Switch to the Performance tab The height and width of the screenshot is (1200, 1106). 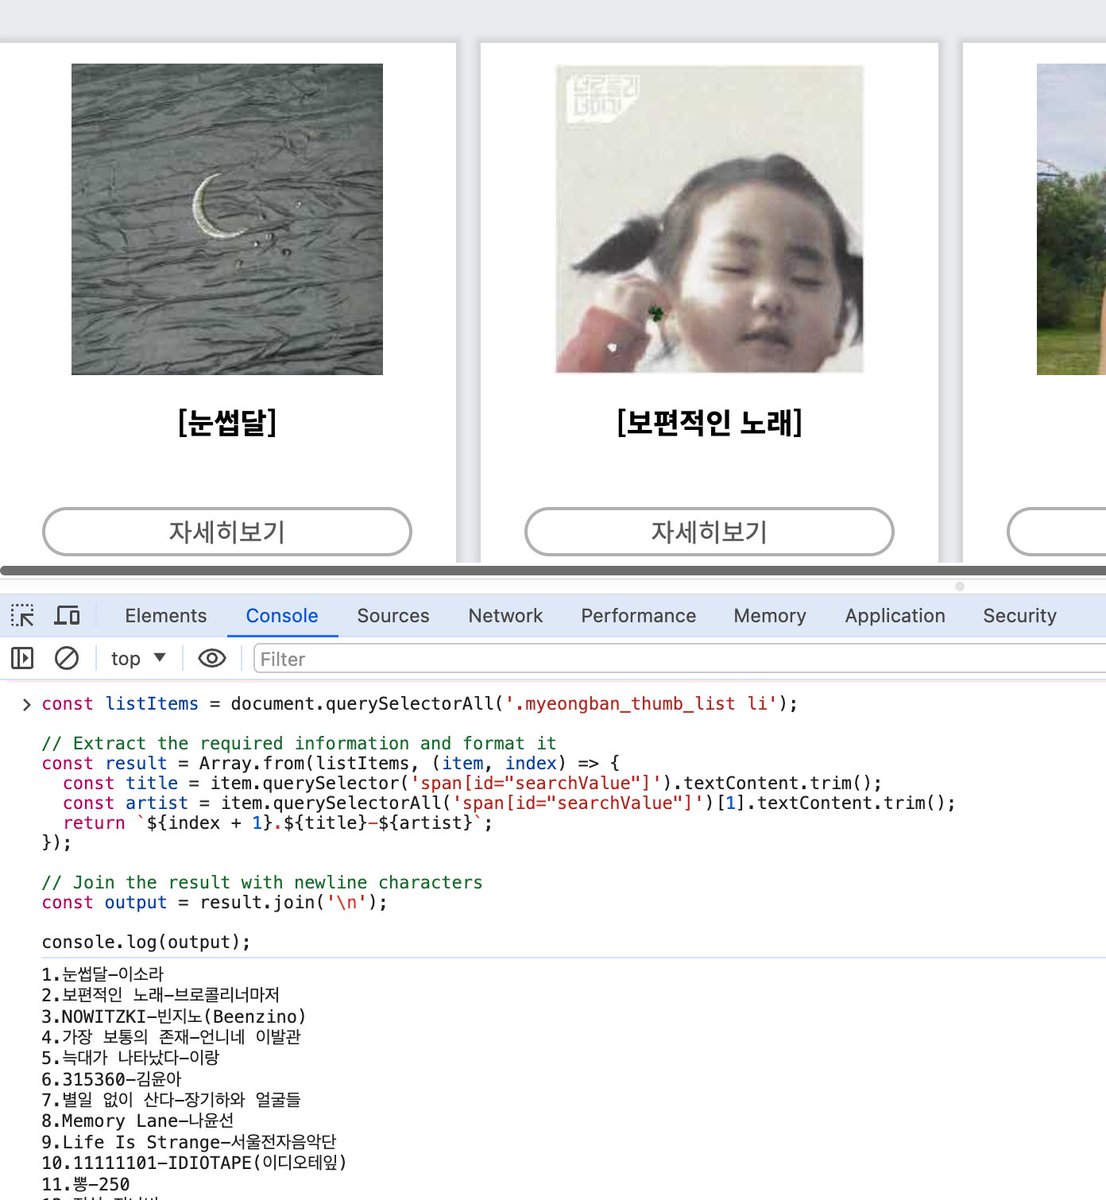(x=638, y=616)
